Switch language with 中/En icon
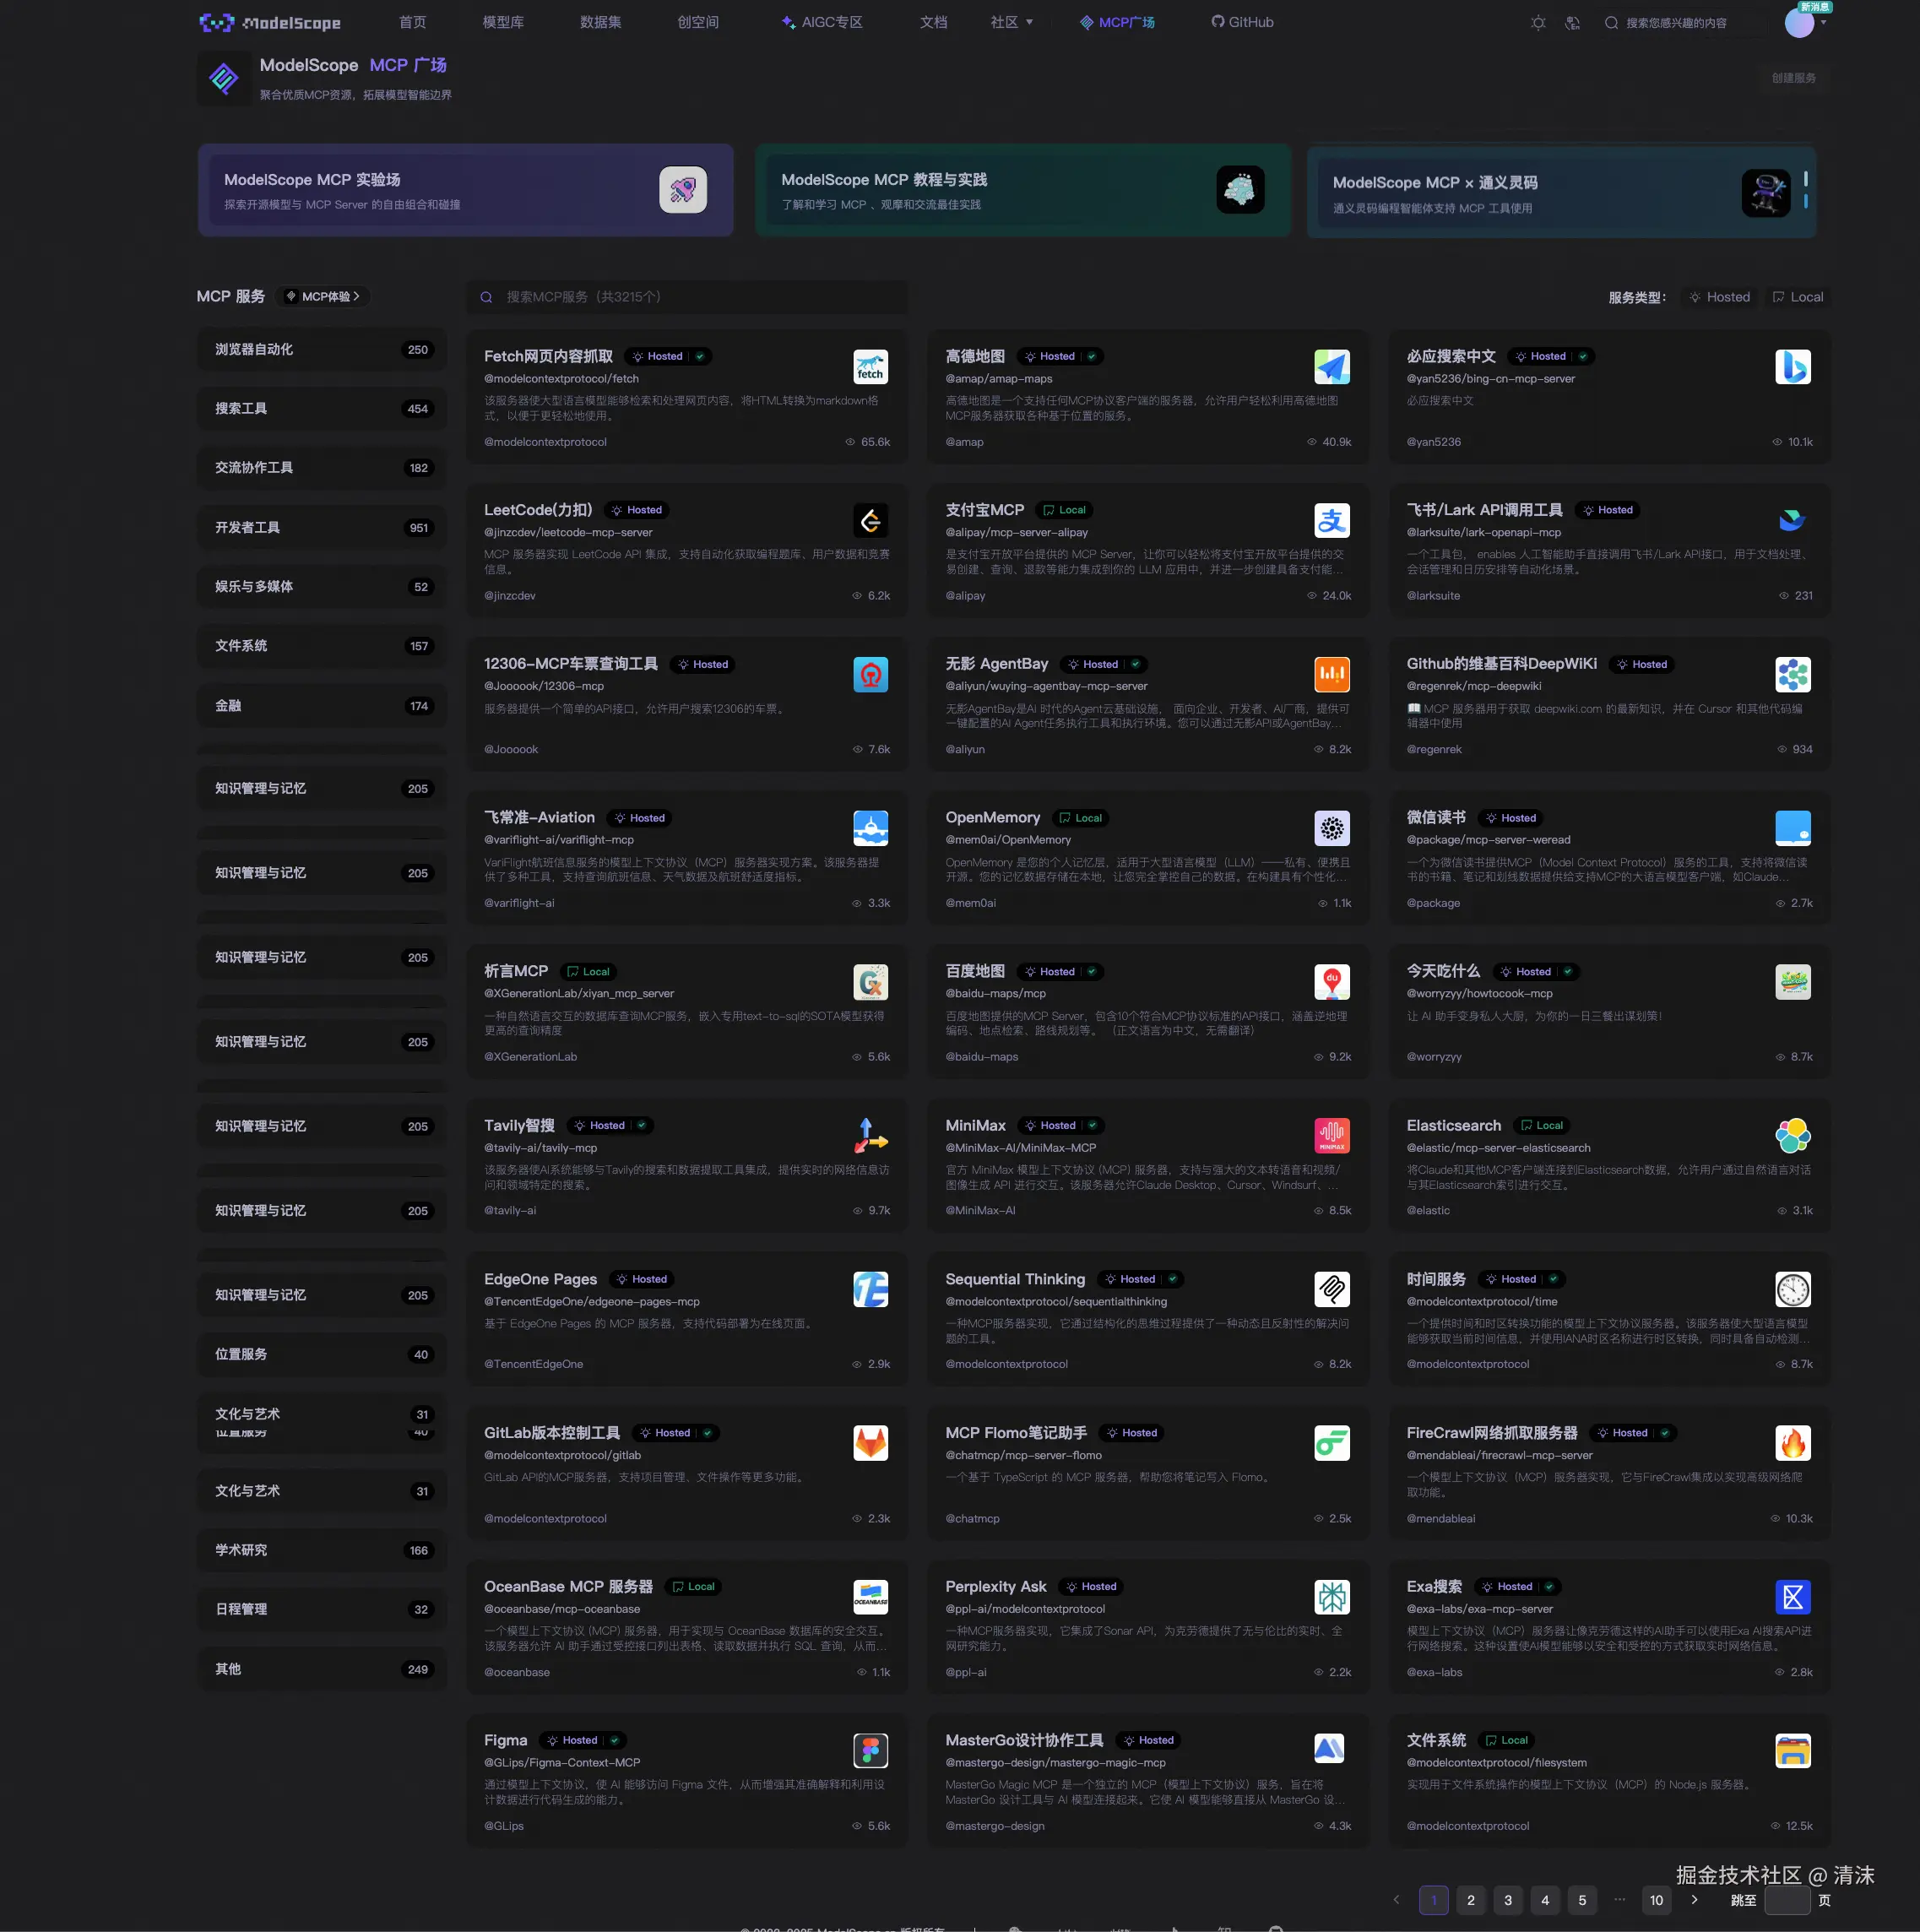This screenshot has width=1920, height=1932. click(x=1572, y=23)
